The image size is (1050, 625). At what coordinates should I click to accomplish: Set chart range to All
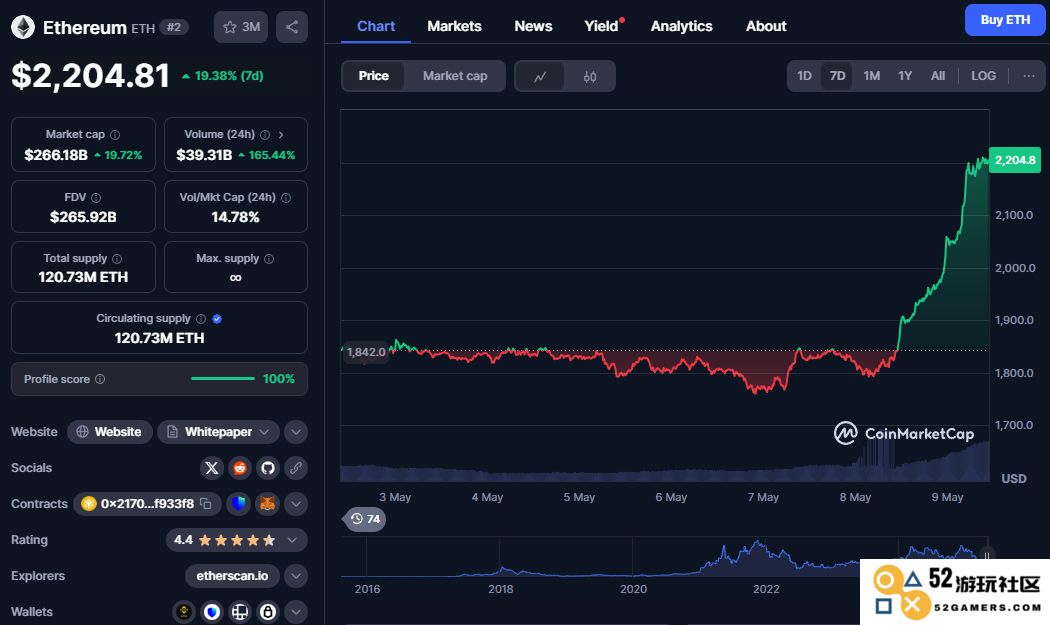(938, 76)
